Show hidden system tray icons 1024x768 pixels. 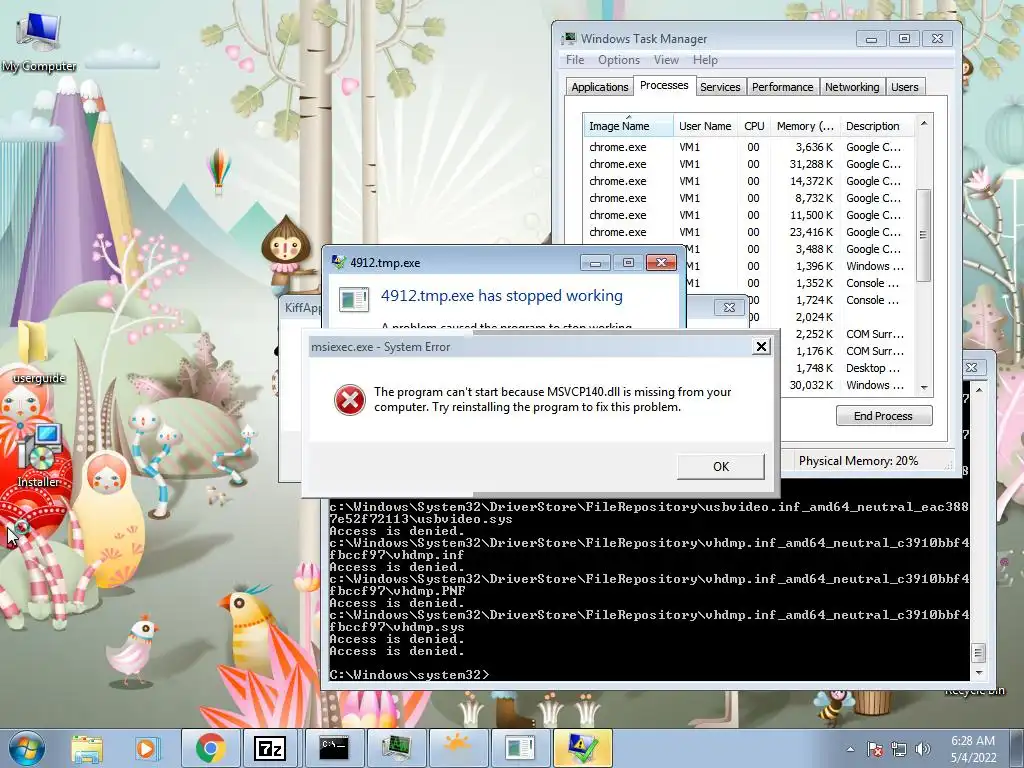[850, 749]
